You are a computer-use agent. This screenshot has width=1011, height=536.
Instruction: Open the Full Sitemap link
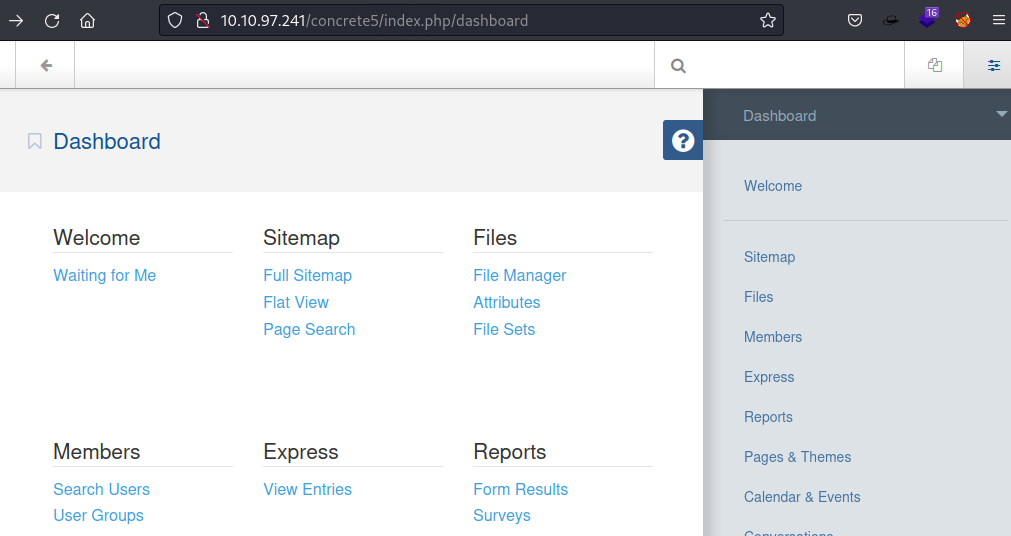tap(307, 275)
